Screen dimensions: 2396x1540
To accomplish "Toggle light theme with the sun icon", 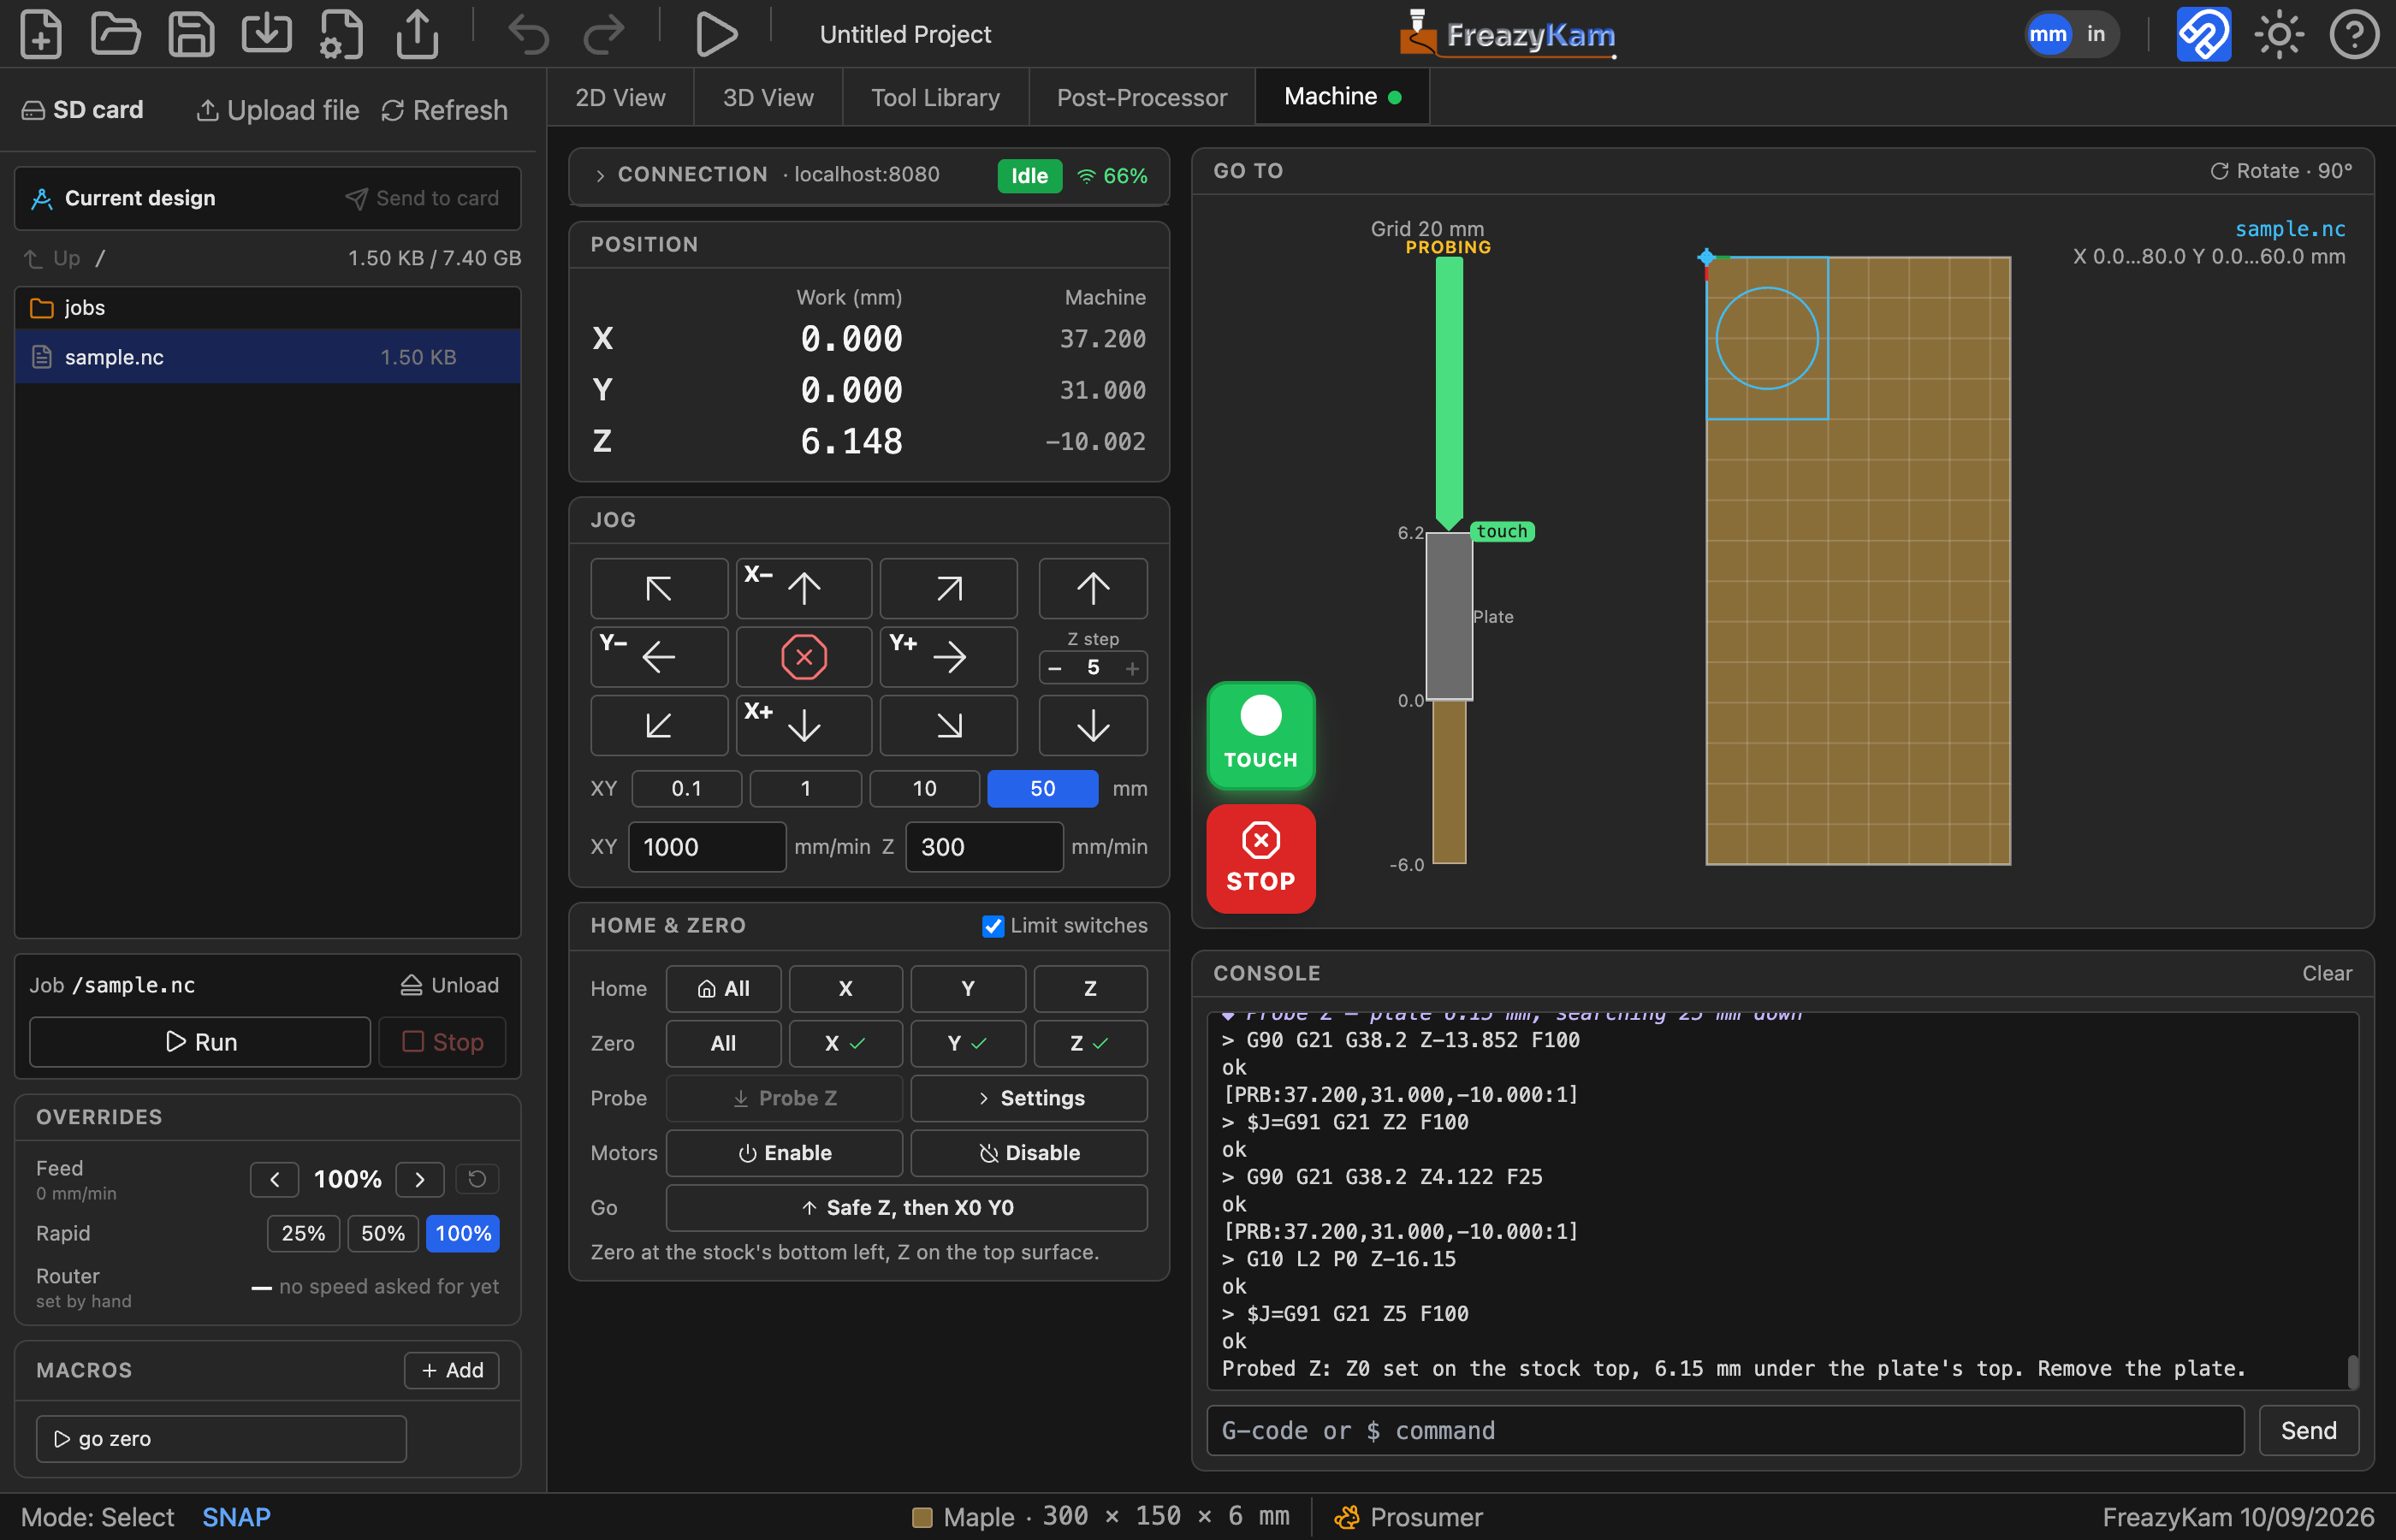I will tap(2279, 34).
